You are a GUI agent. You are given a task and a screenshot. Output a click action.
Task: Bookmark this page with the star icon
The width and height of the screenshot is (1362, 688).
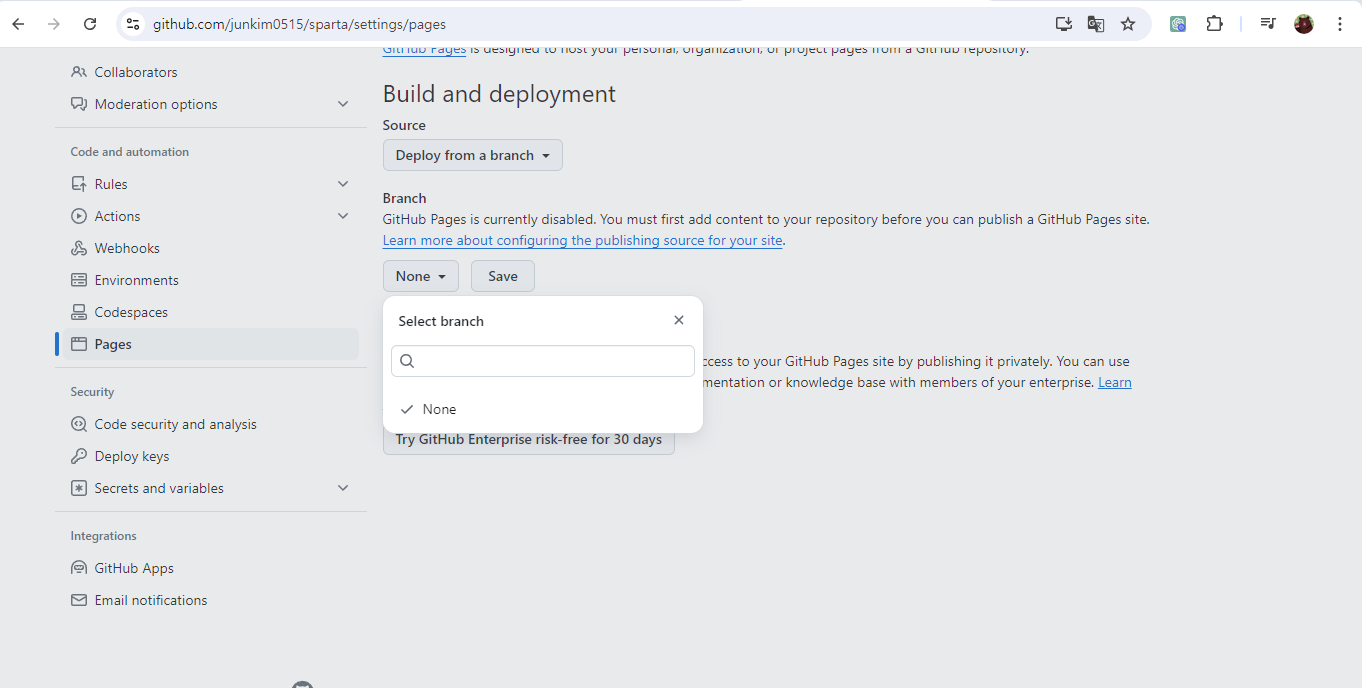click(x=1128, y=24)
